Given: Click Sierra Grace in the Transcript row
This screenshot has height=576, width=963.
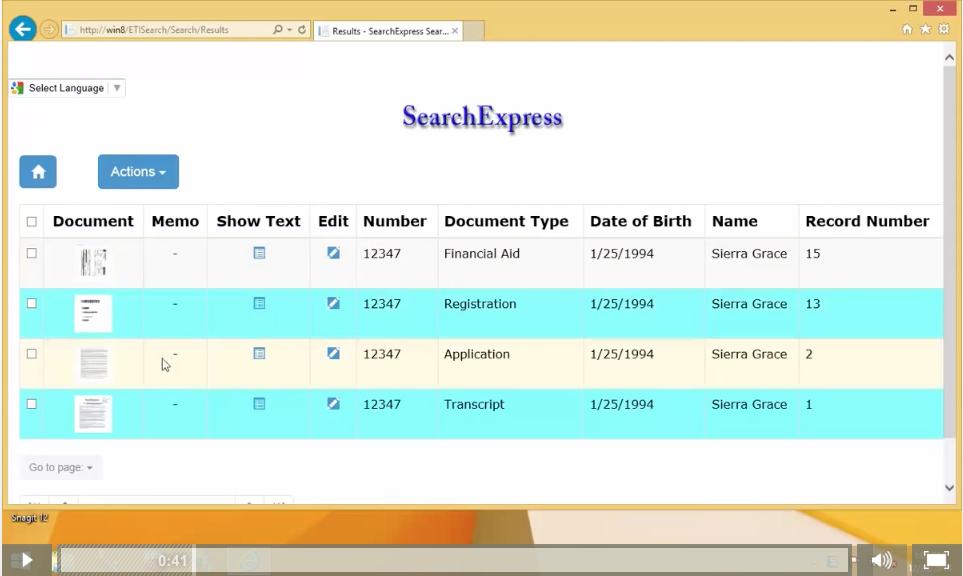Looking at the screenshot, I should pos(749,405).
